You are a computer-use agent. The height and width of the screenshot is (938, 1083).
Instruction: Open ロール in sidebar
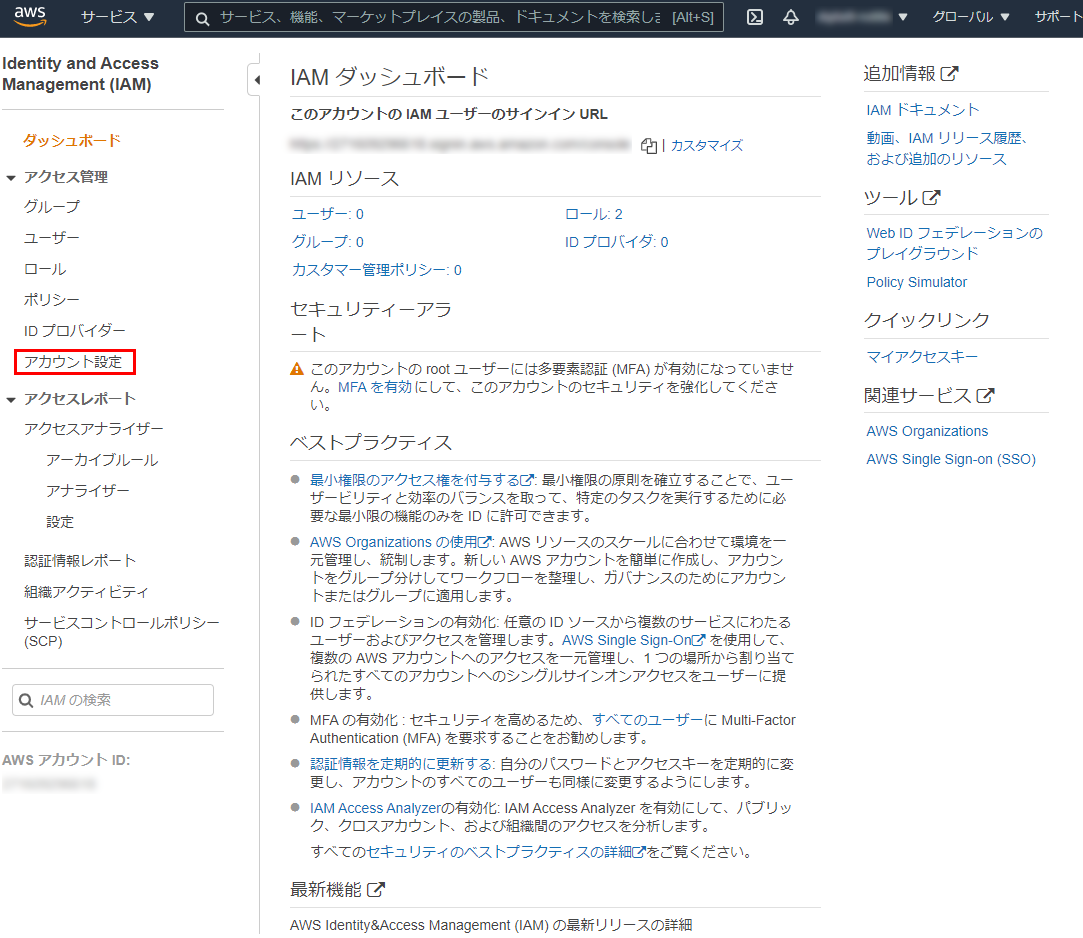coord(45,269)
